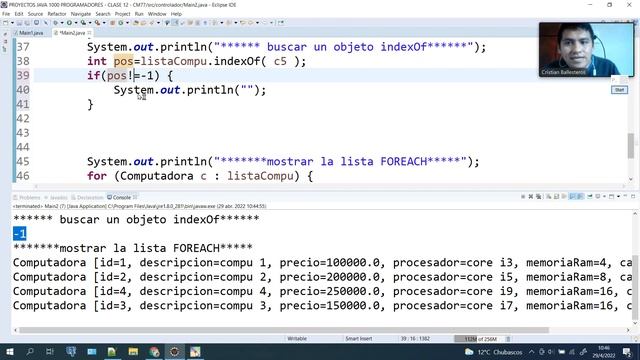Open the Window menu
The height and width of the screenshot is (360, 640).
coord(157,14)
